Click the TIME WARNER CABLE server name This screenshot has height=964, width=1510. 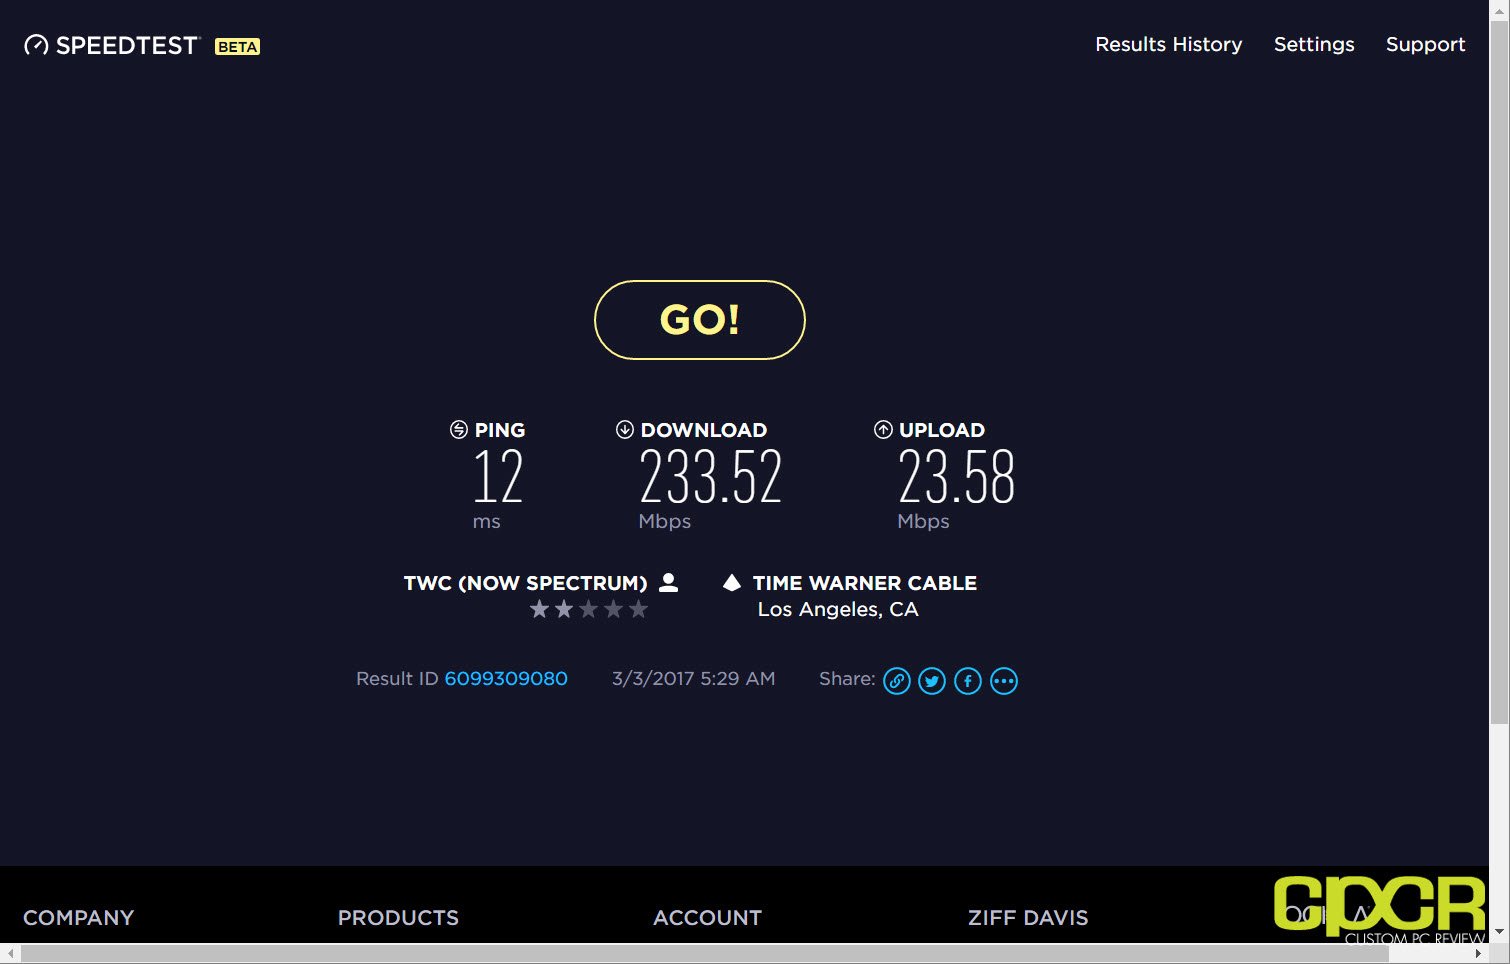865,583
